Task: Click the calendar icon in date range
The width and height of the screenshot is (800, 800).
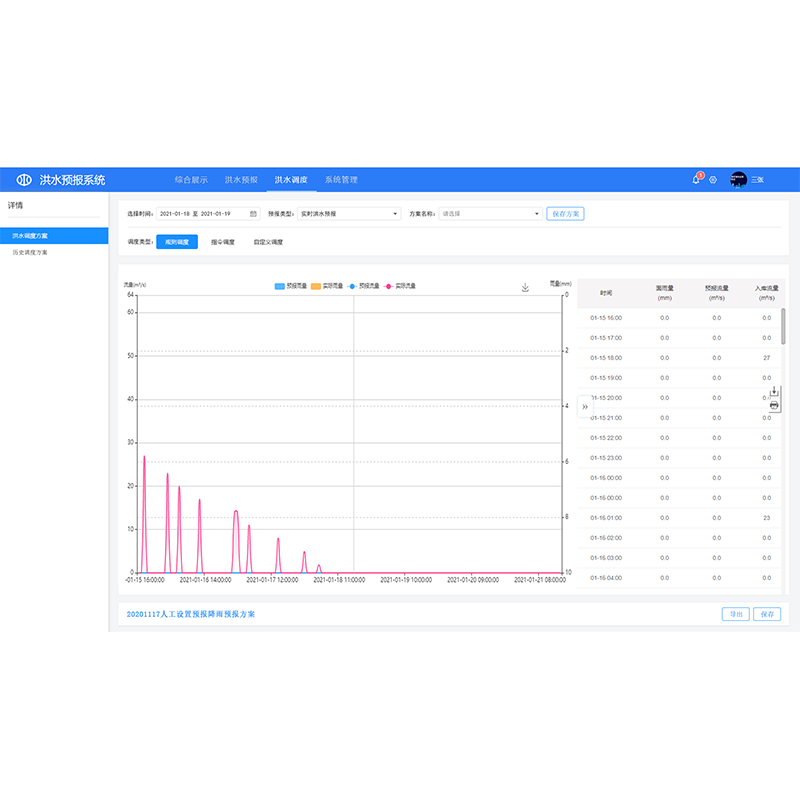Action: pos(253,213)
